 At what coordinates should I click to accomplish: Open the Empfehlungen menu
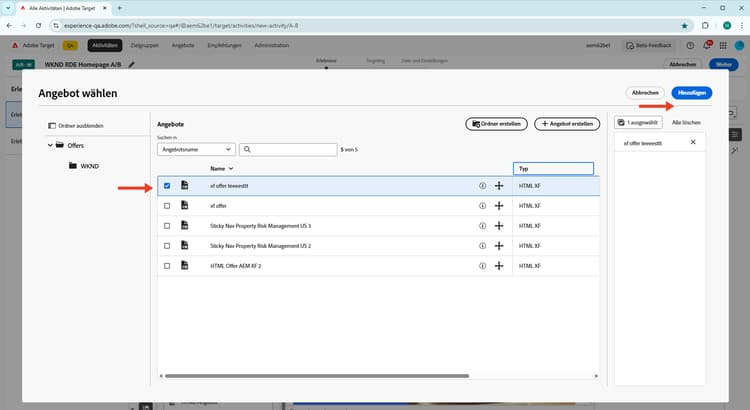[x=224, y=45]
